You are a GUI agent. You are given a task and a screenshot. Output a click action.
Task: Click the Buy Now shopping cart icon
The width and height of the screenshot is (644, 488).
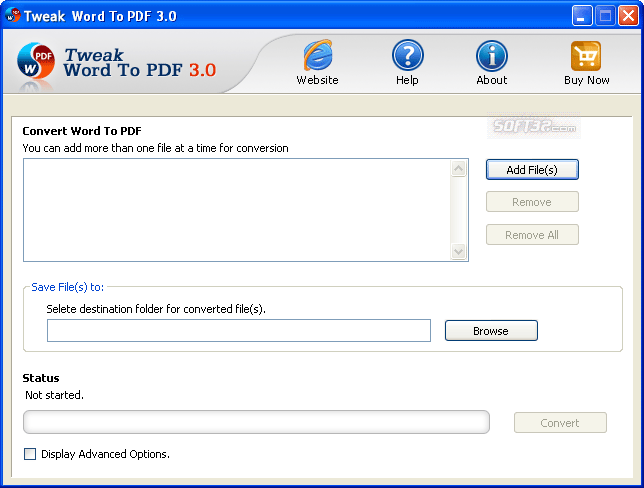point(586,56)
